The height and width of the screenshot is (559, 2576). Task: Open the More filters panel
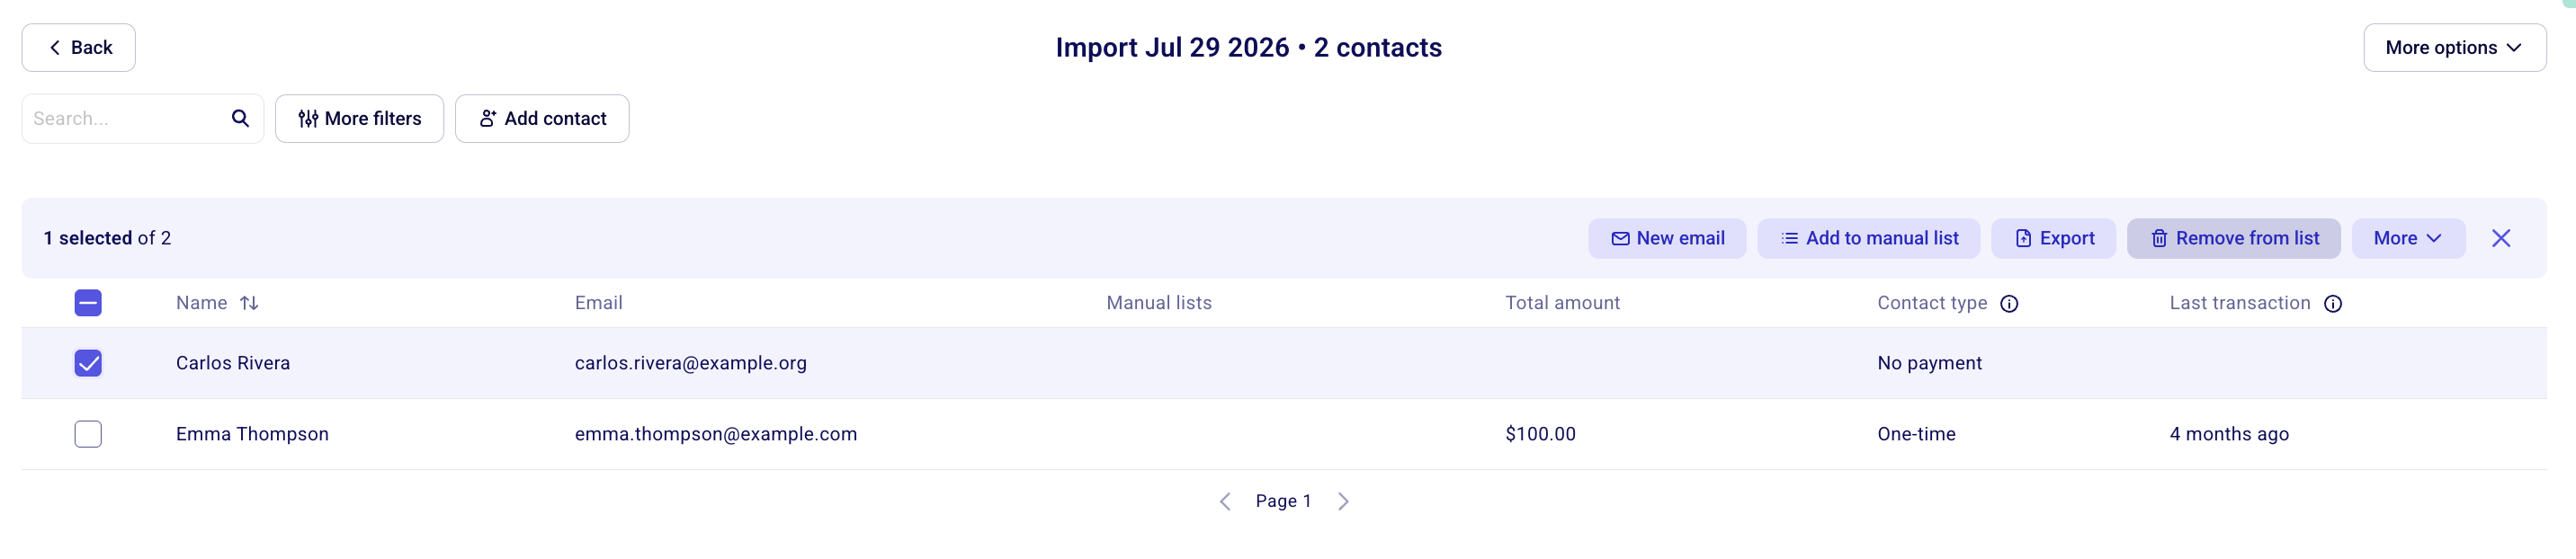click(359, 119)
